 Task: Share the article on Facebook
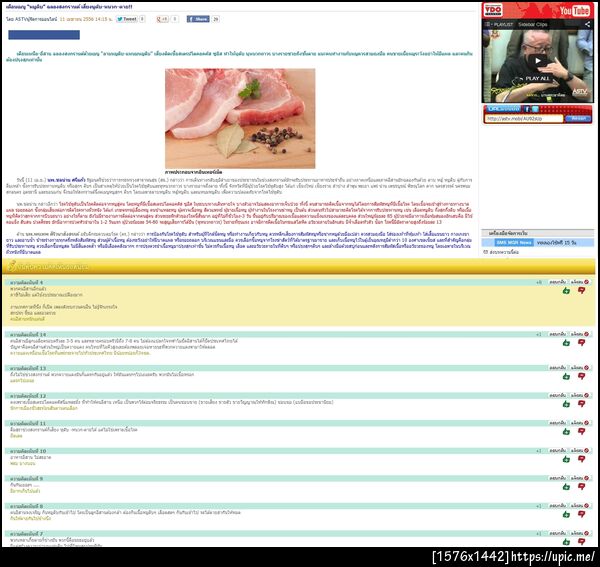pyautogui.click(x=198, y=19)
